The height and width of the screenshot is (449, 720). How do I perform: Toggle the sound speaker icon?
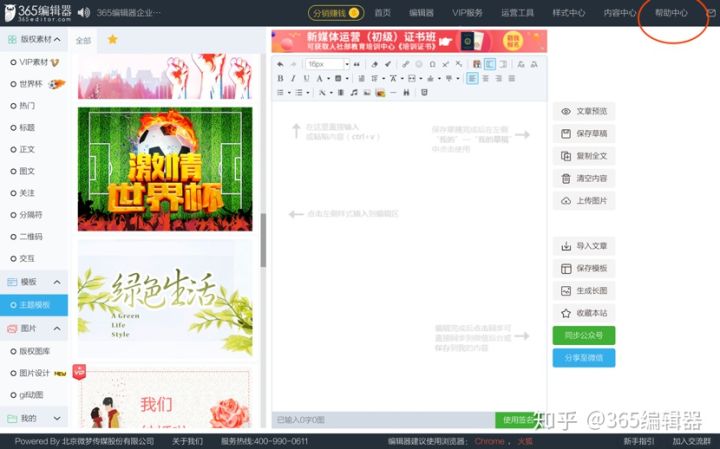(x=84, y=12)
